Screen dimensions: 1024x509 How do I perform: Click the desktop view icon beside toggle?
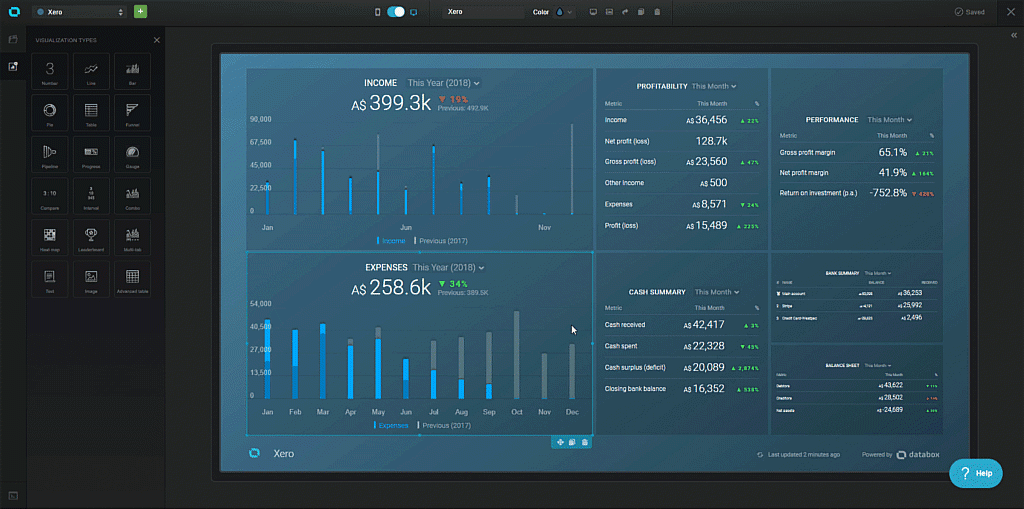[413, 12]
